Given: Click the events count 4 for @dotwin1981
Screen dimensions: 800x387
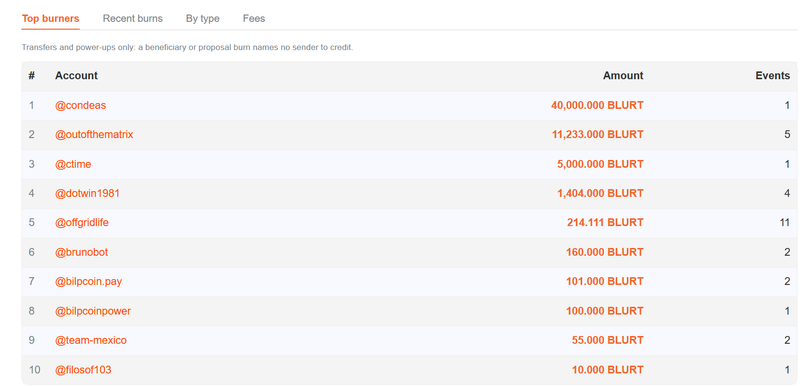Looking at the screenshot, I should [787, 193].
